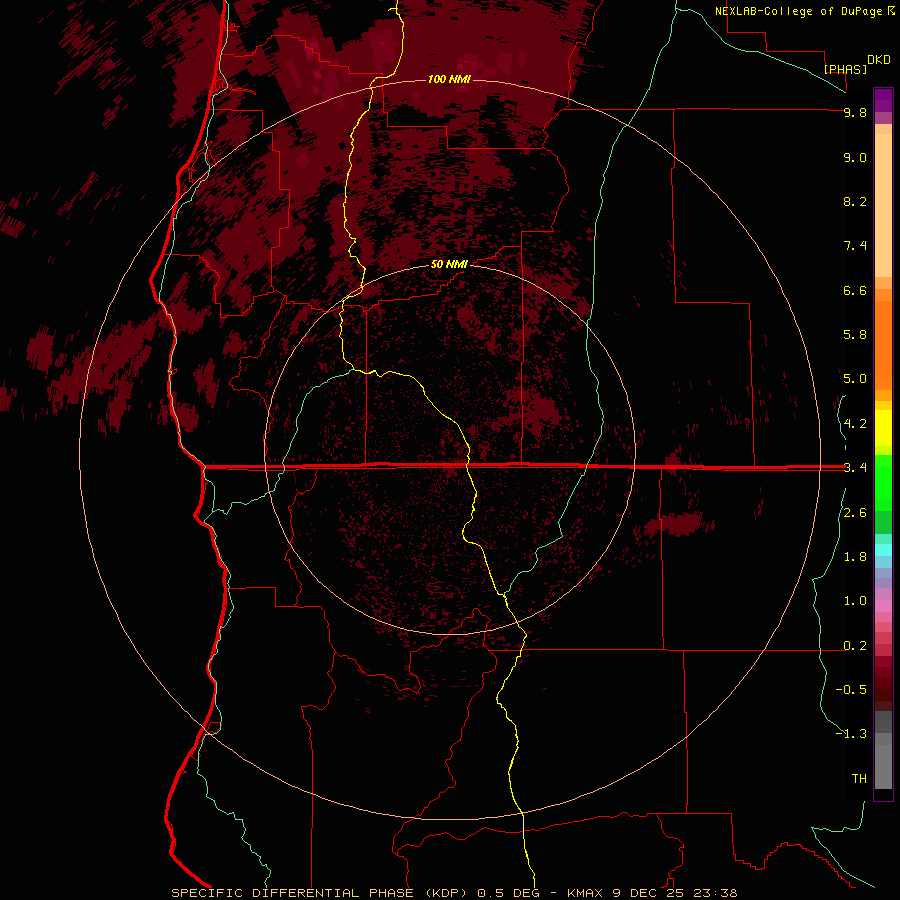
Task: Pick the cyan segment of the color bar
Action: (883, 550)
